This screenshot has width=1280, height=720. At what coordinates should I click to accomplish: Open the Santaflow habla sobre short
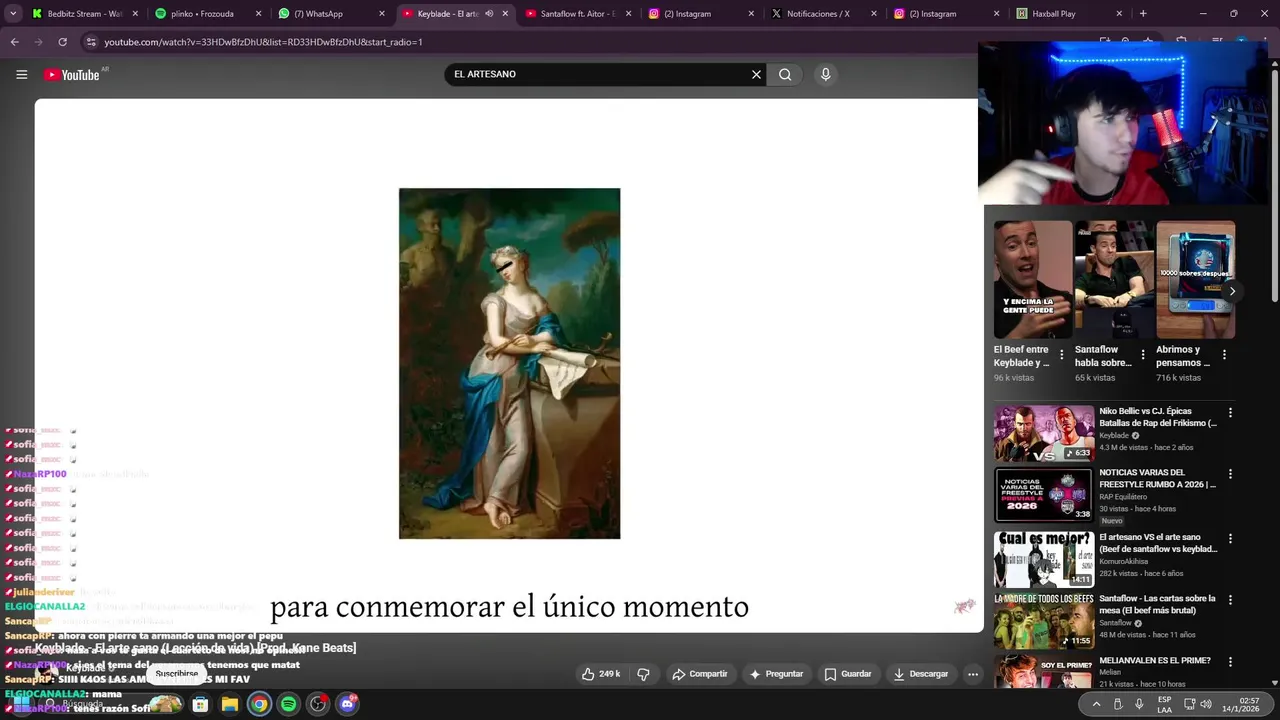1114,280
